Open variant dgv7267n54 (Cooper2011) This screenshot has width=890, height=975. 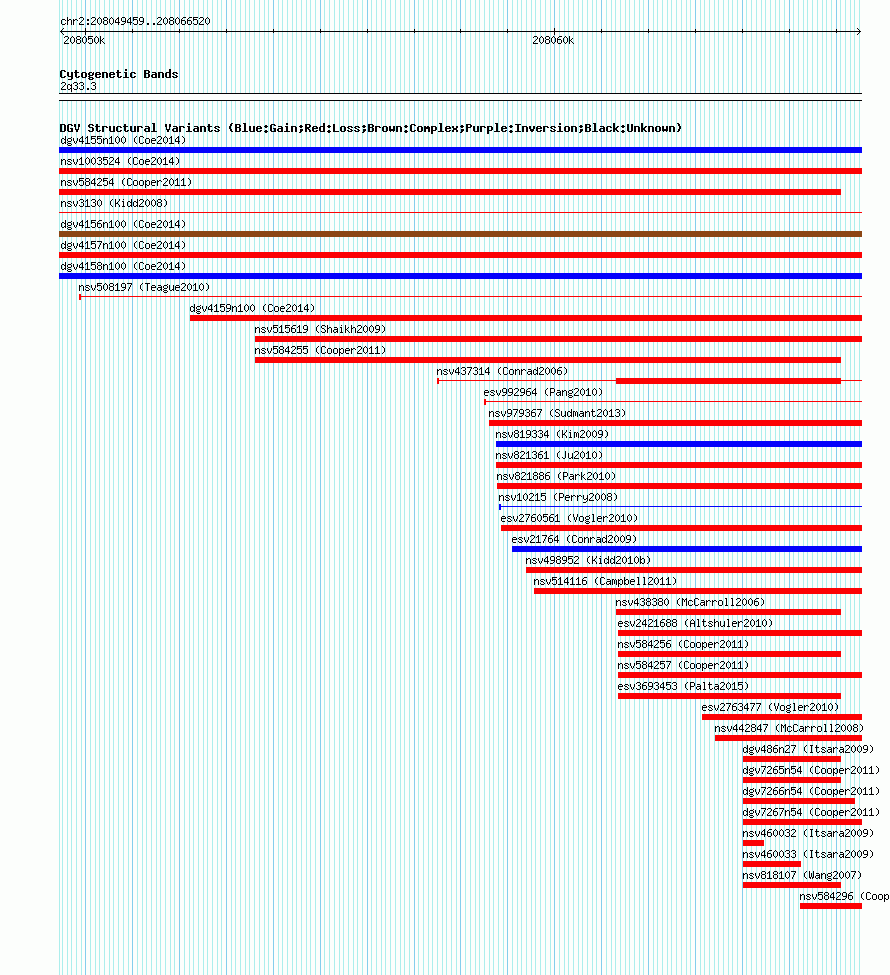[811, 813]
